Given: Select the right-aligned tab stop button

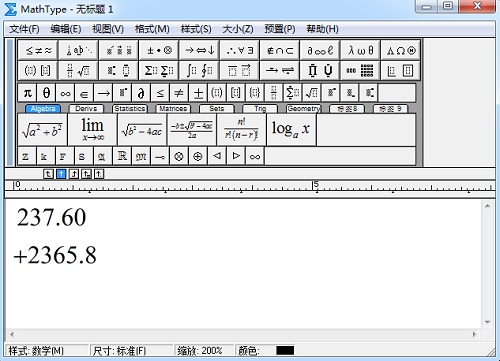Looking at the screenshot, I should pos(74,174).
